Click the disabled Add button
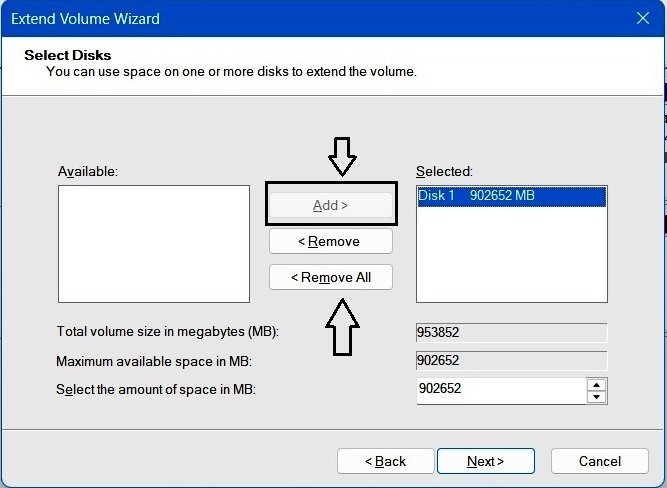Screen dimensions: 667x488 pyautogui.click(x=331, y=205)
